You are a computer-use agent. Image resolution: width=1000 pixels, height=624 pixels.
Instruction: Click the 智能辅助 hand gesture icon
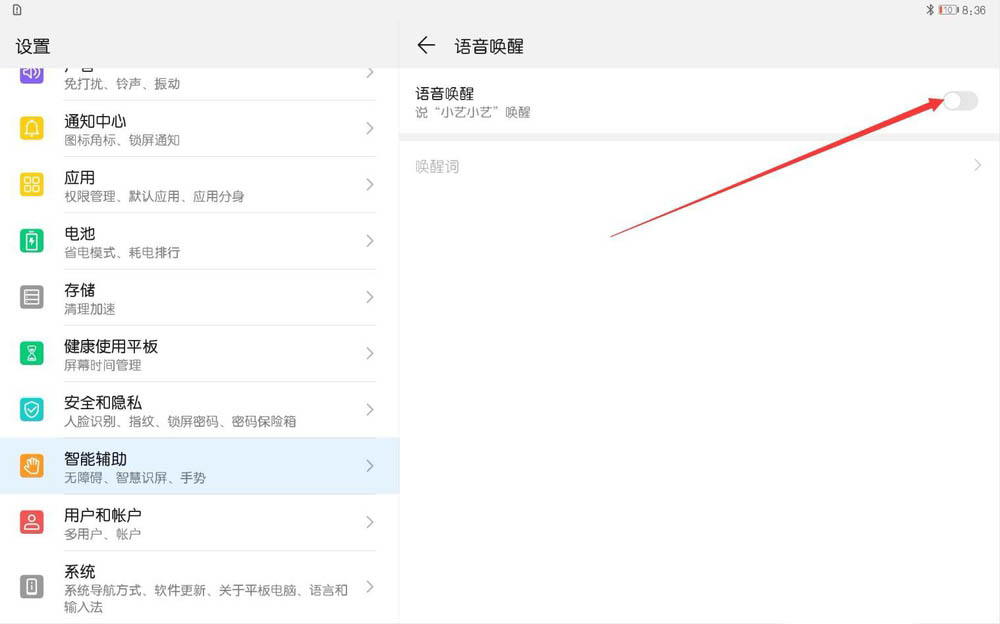(30, 466)
